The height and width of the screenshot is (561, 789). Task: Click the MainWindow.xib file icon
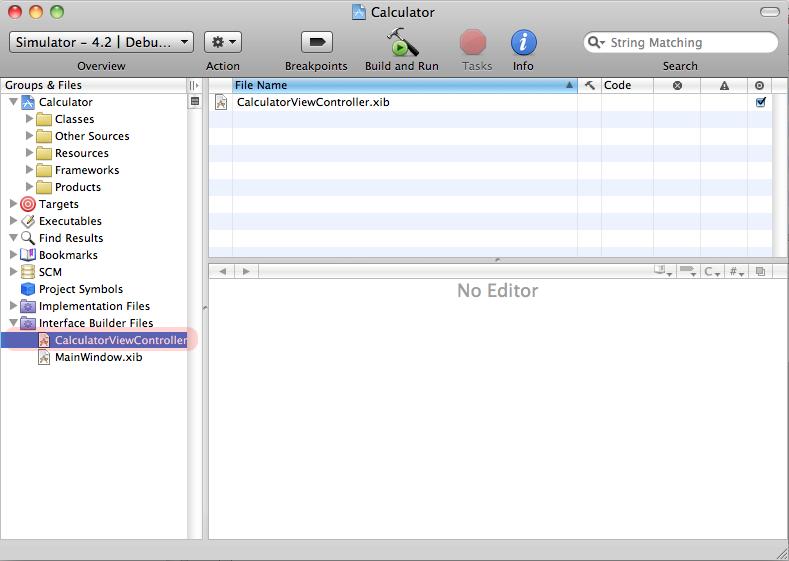pos(44,357)
